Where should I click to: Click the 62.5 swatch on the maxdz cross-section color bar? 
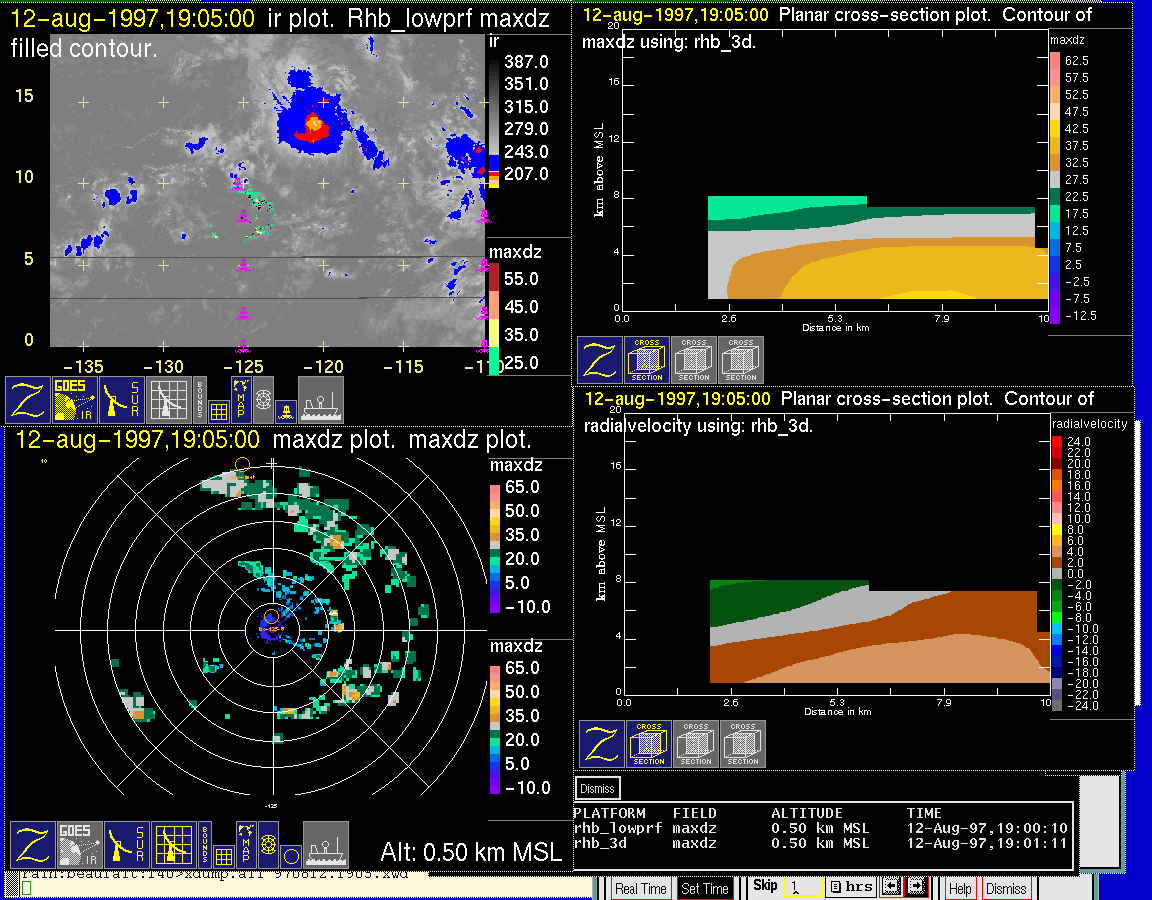coord(1054,61)
